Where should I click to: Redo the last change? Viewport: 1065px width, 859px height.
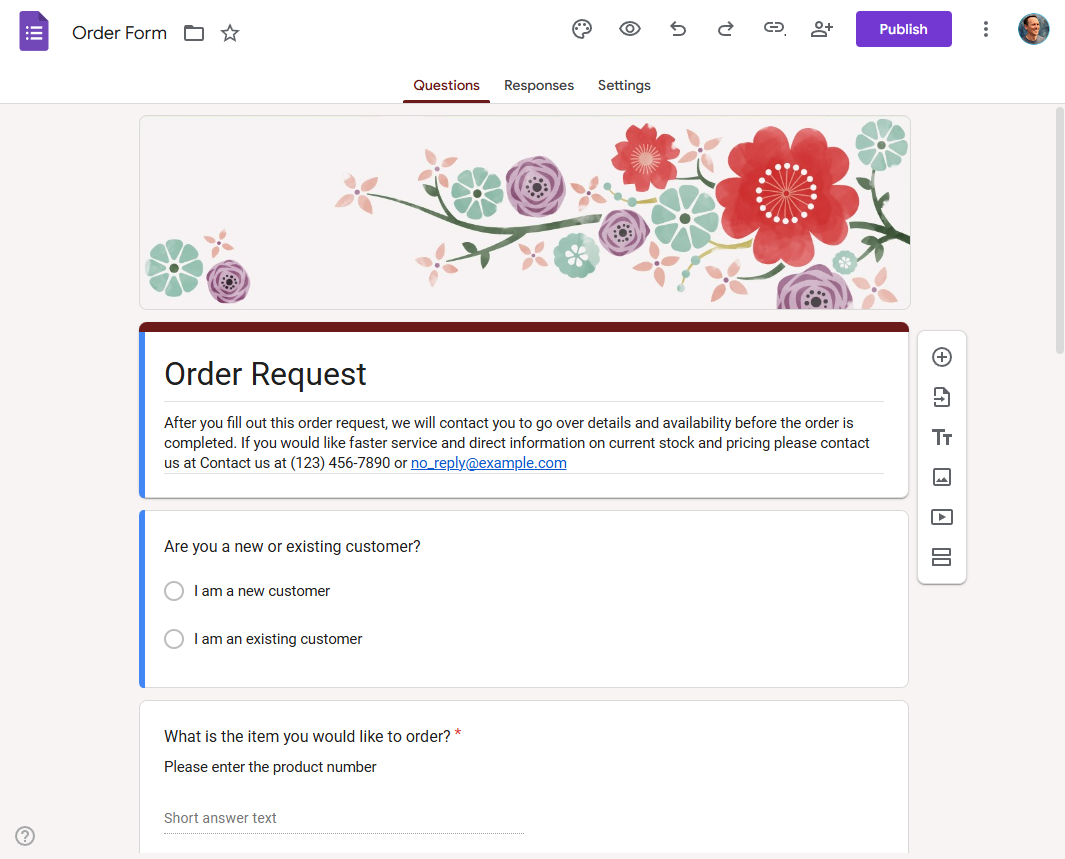pos(725,29)
